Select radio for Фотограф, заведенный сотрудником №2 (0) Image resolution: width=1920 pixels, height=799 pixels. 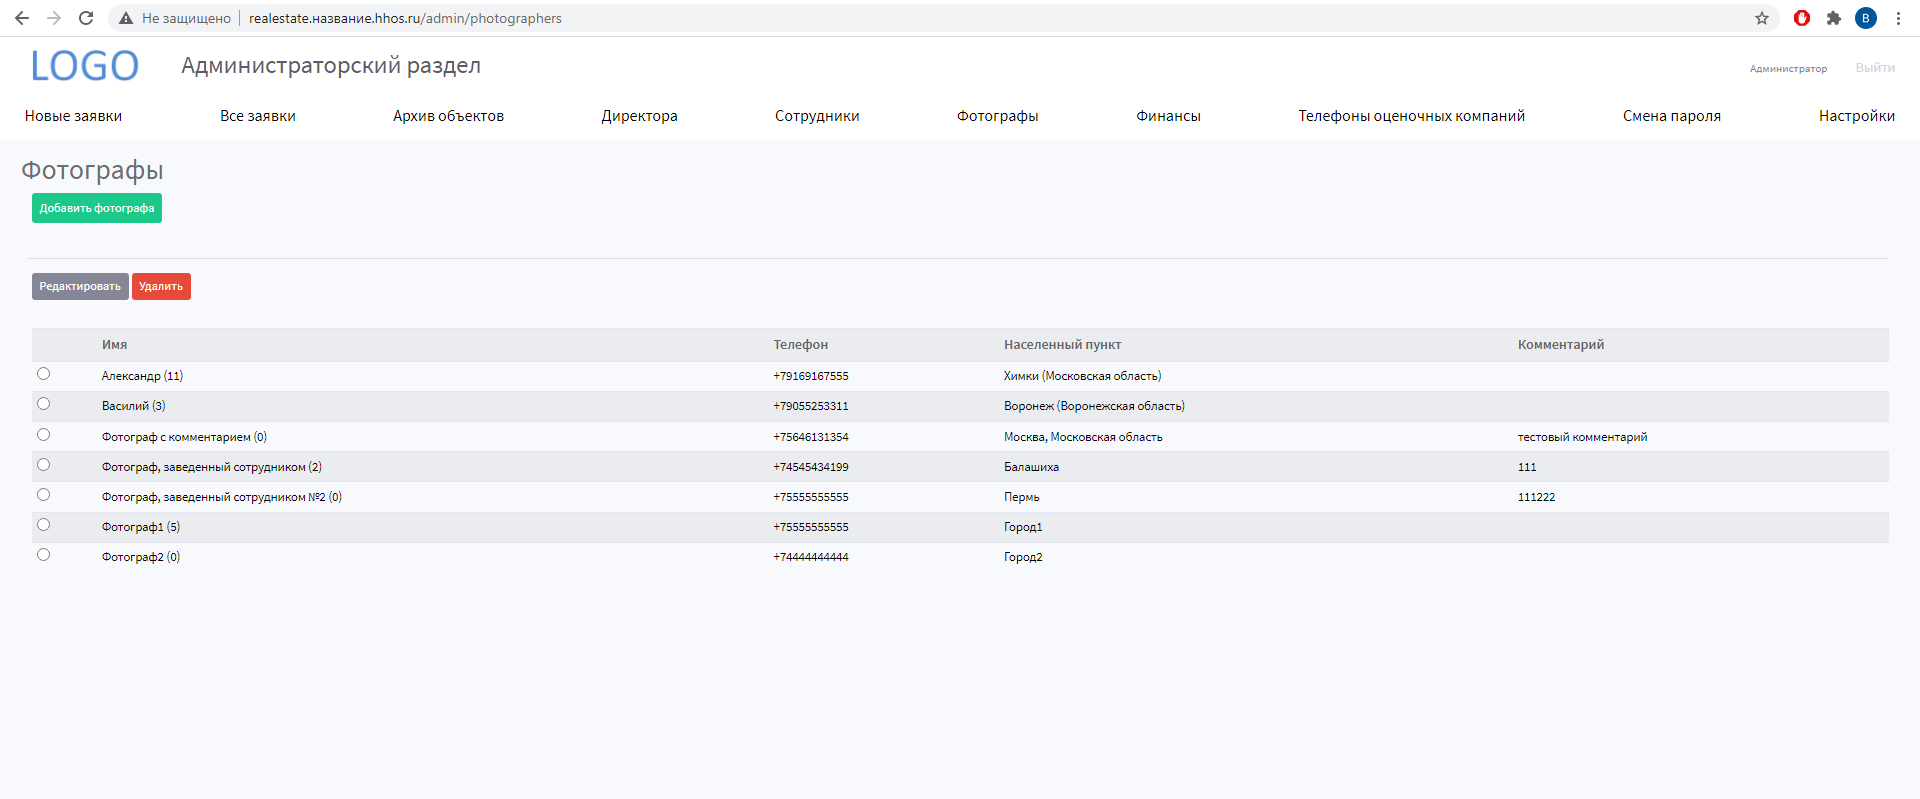tap(43, 495)
